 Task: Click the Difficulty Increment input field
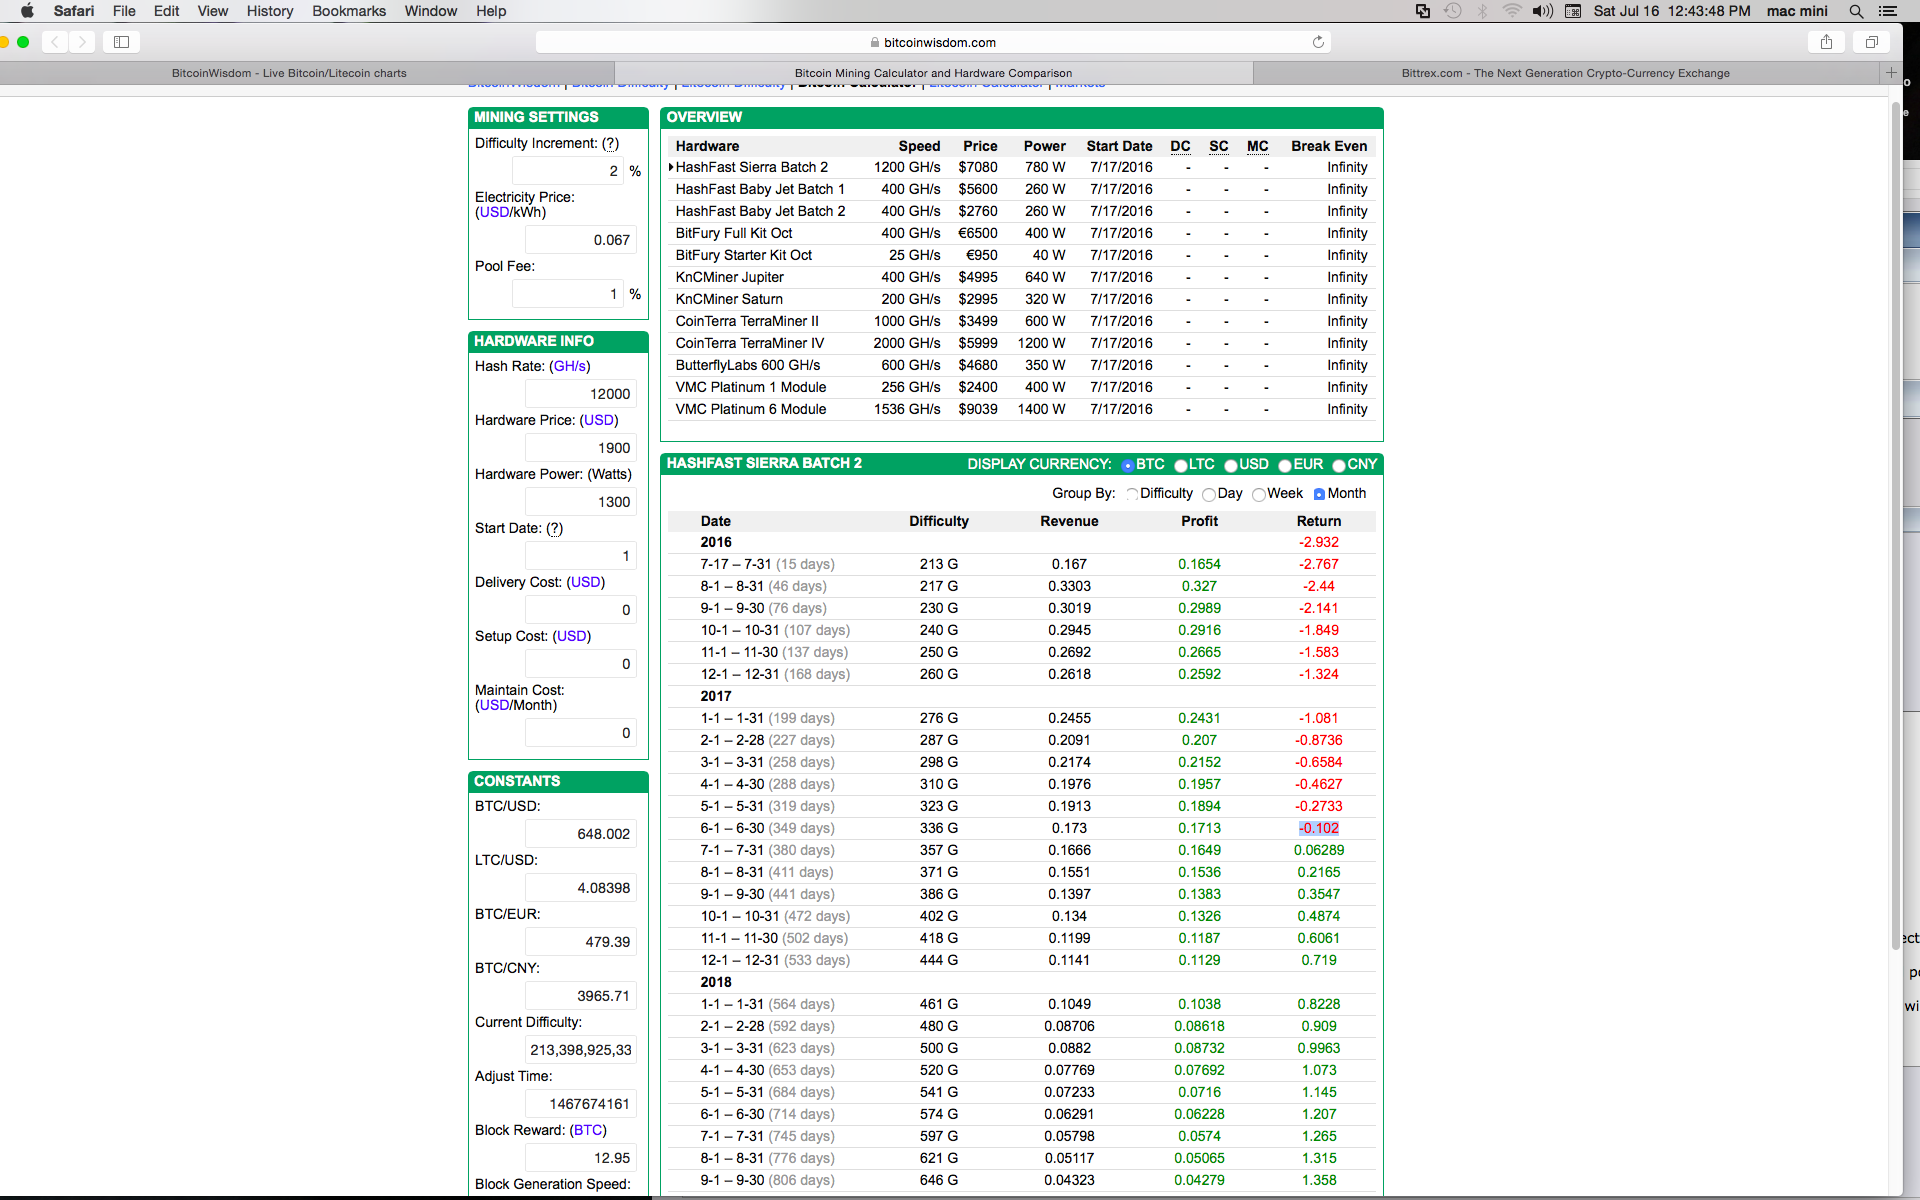(x=568, y=171)
